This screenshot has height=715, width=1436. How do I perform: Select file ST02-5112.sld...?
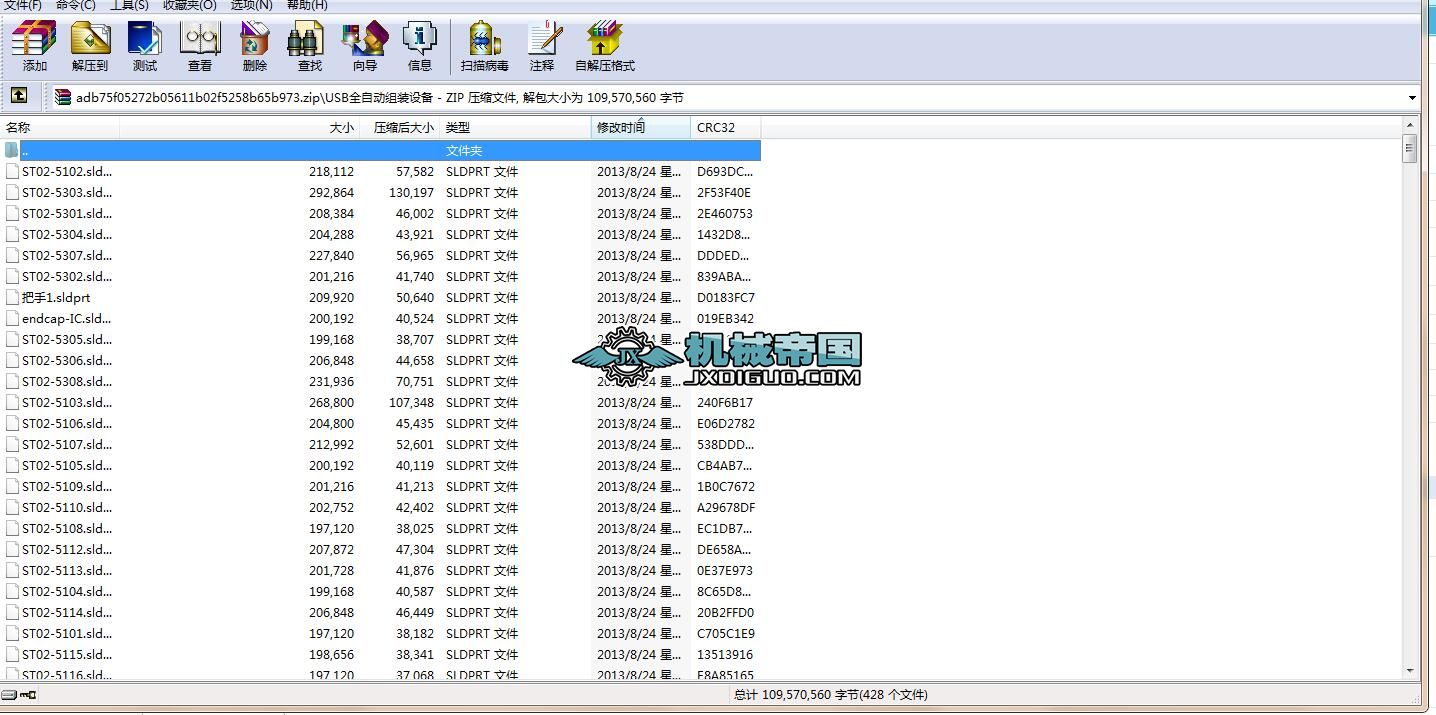pyautogui.click(x=67, y=549)
